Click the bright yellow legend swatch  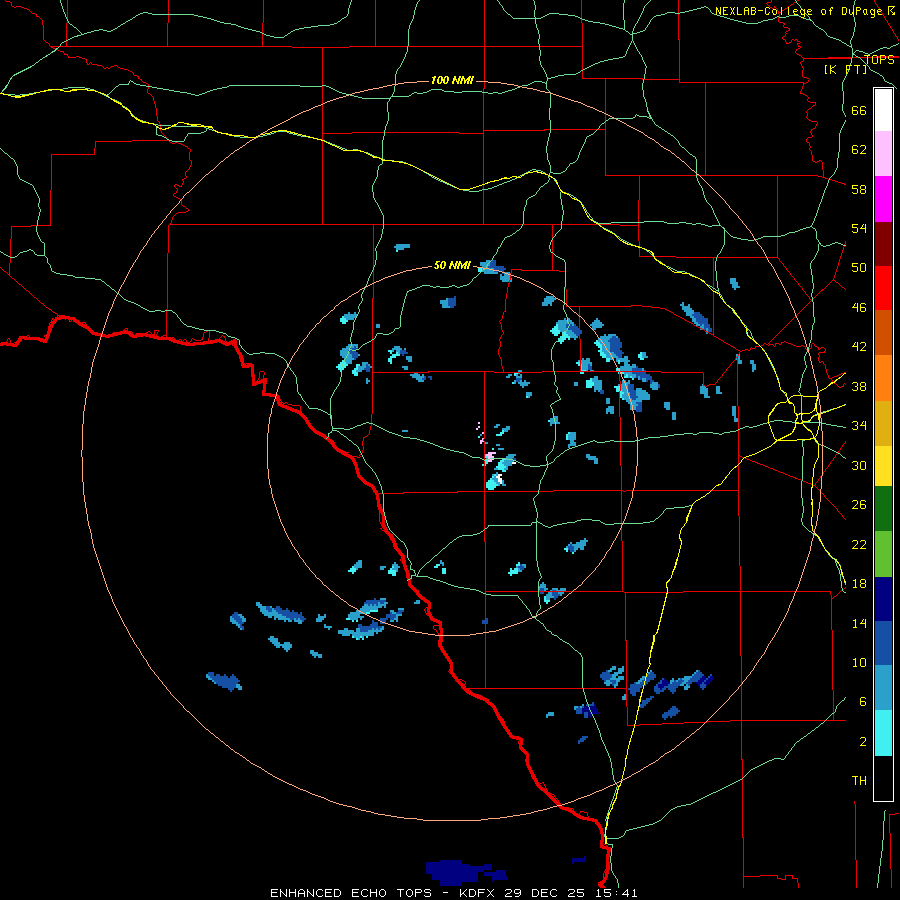click(x=883, y=465)
